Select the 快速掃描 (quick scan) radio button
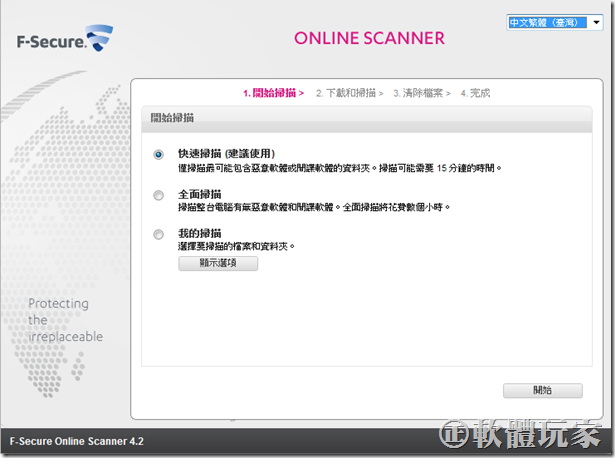 coord(158,154)
